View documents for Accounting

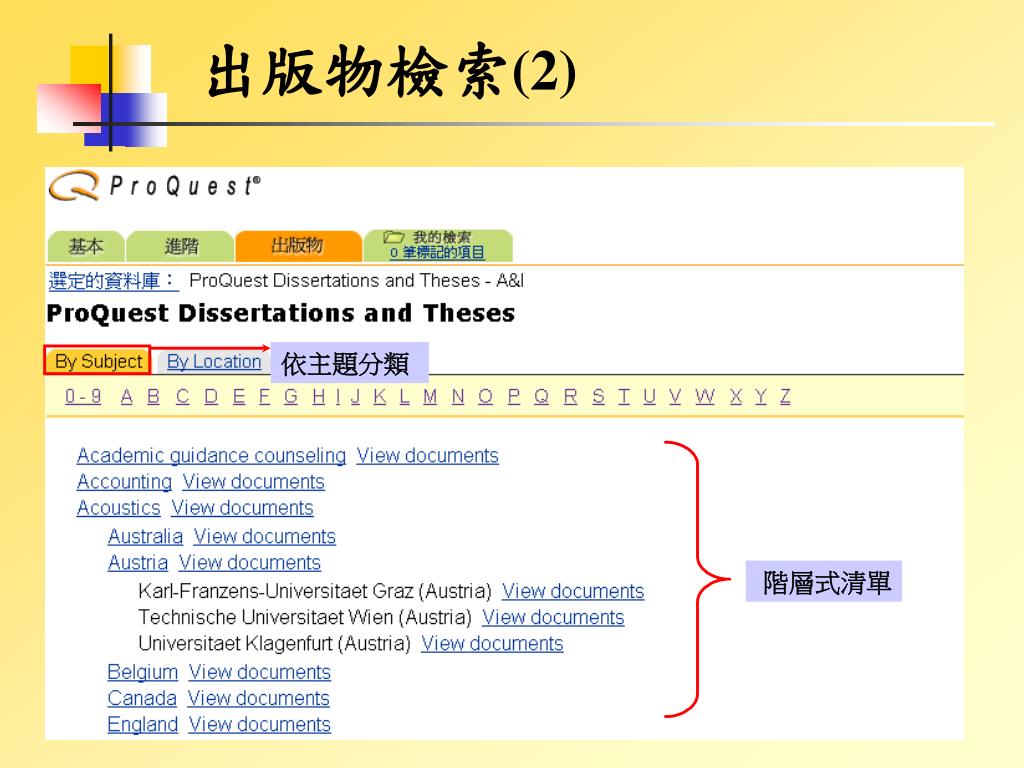point(253,481)
